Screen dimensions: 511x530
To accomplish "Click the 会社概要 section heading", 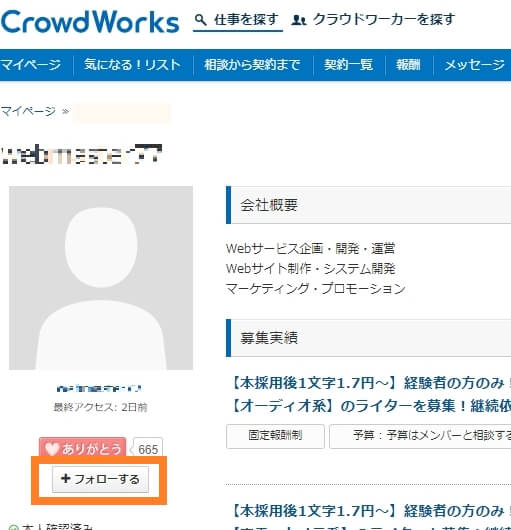I will [x=269, y=205].
